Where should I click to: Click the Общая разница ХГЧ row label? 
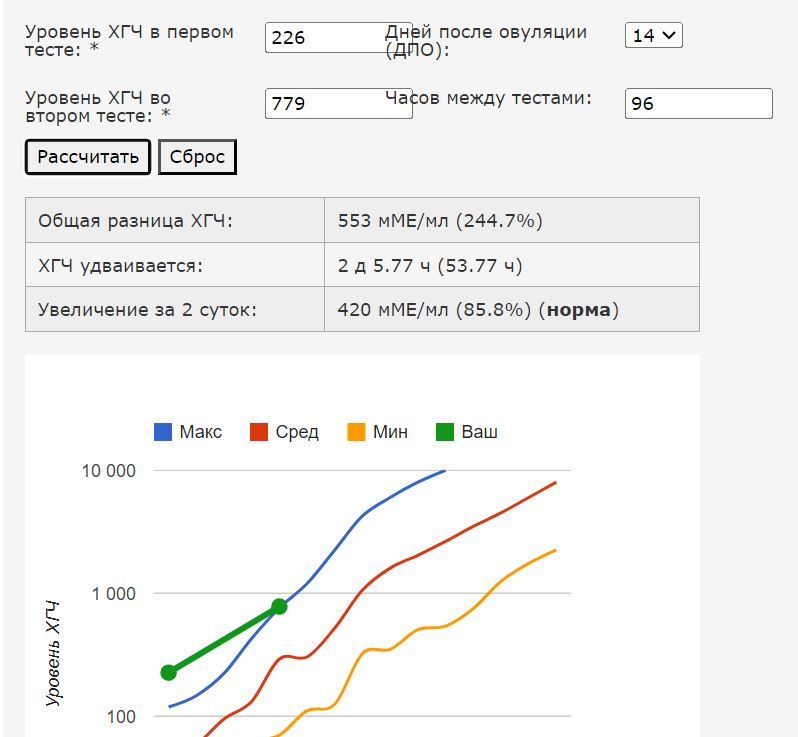click(135, 221)
